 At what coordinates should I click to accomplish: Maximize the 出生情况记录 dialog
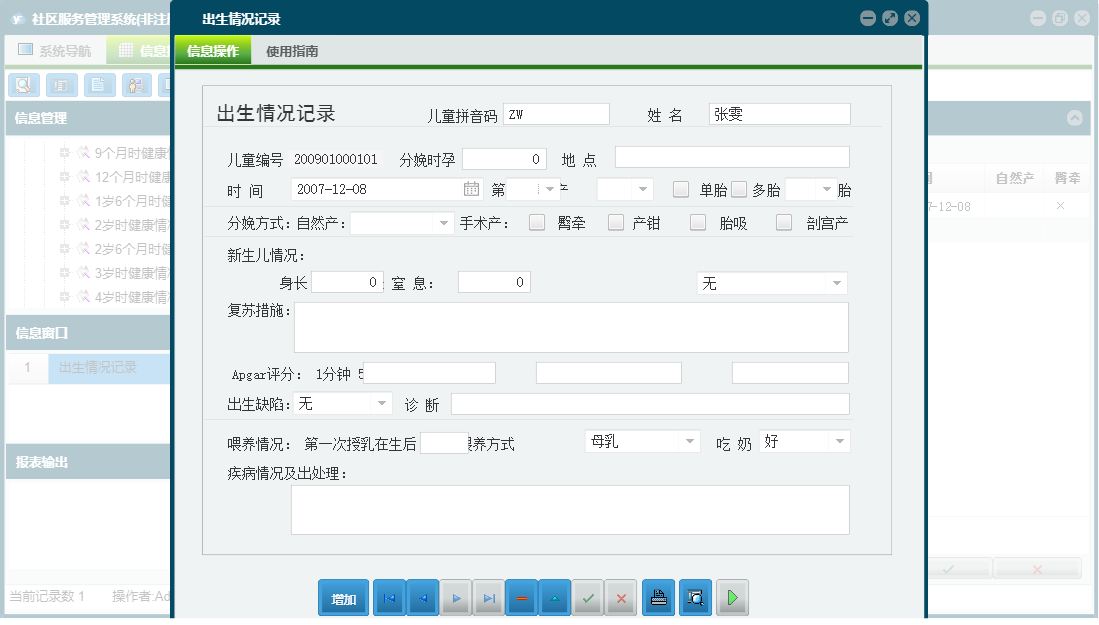click(890, 19)
